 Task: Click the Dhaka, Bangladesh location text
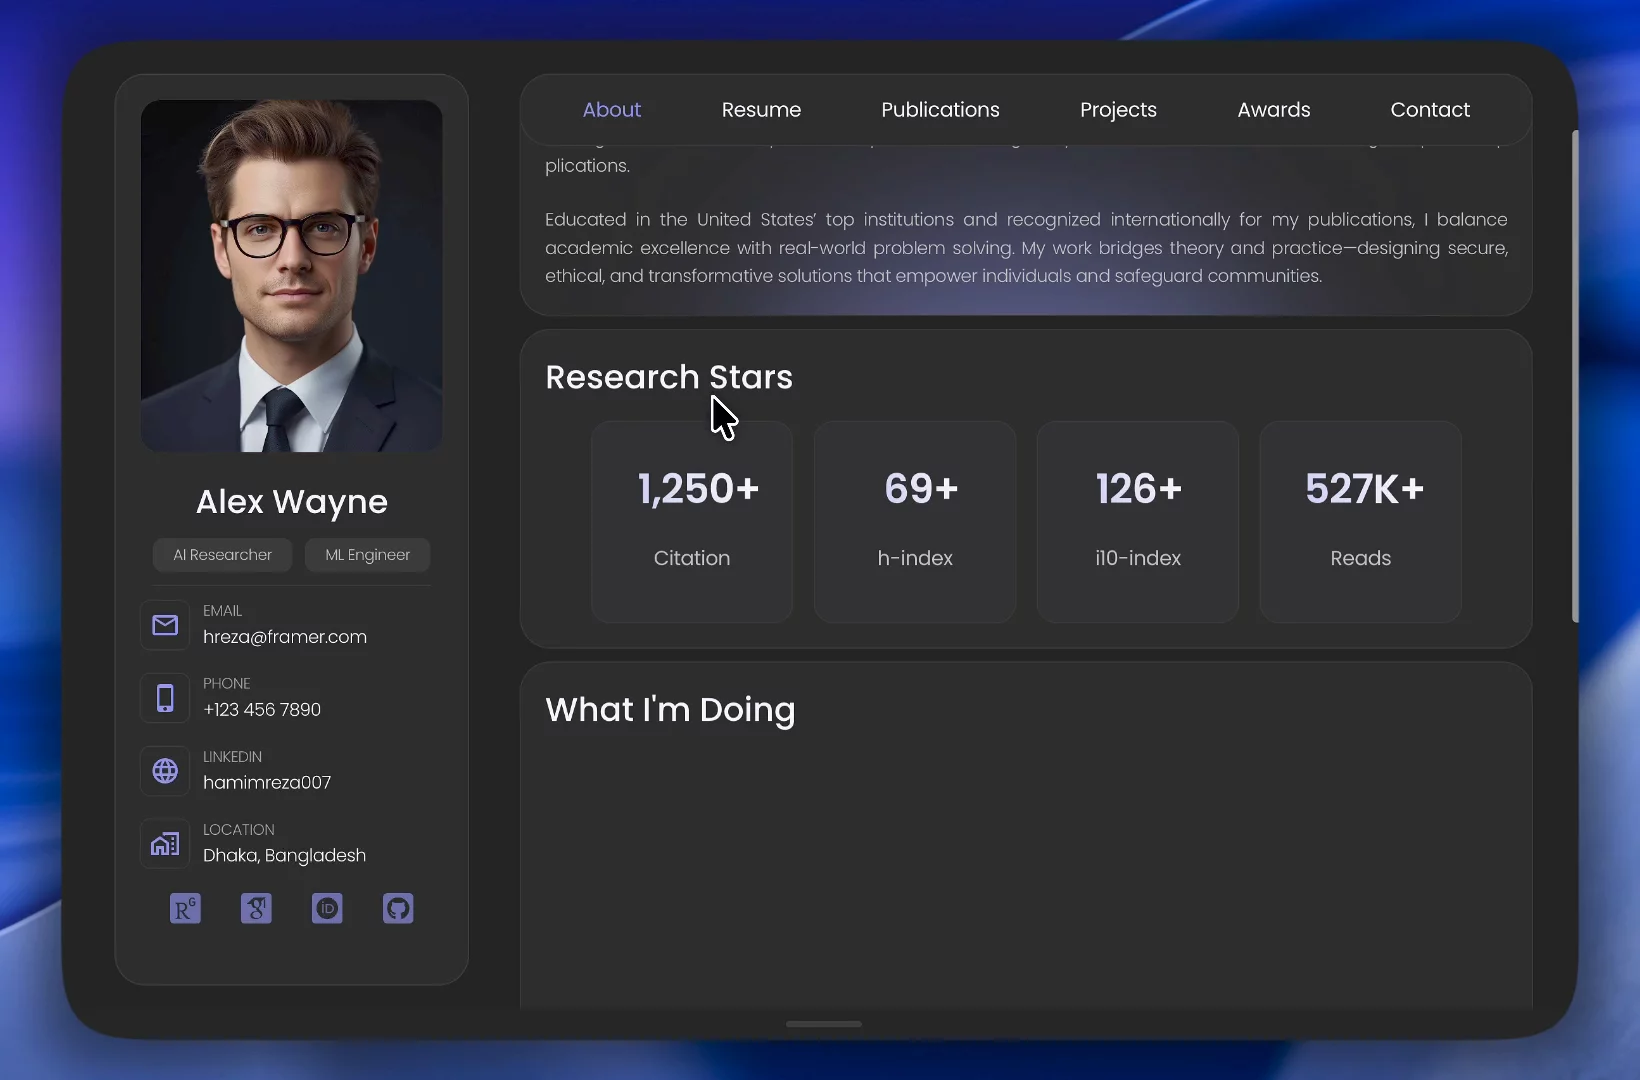click(x=285, y=856)
